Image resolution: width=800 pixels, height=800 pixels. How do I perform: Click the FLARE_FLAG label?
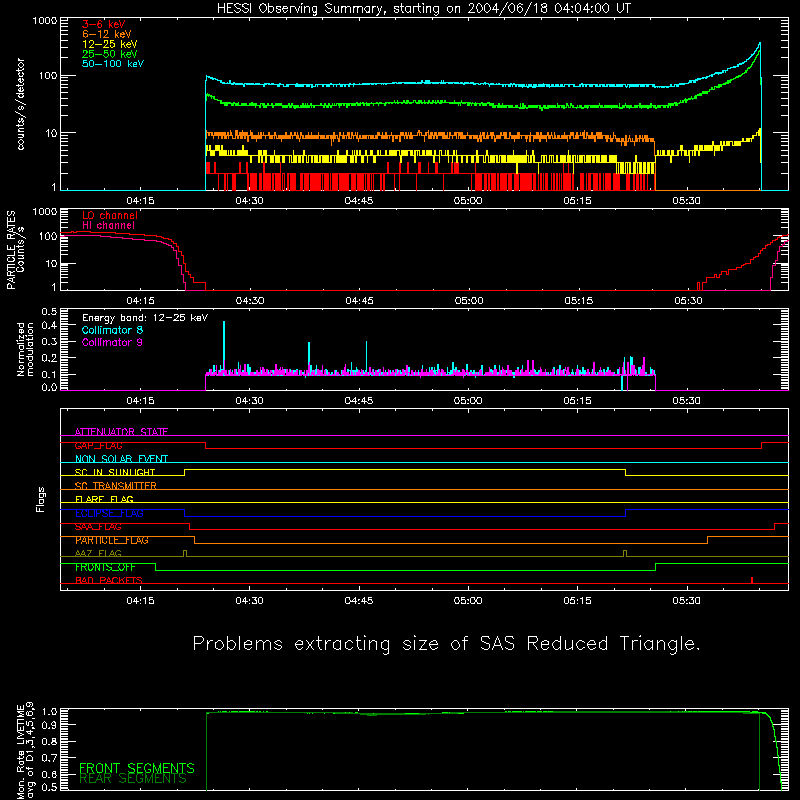coord(104,499)
